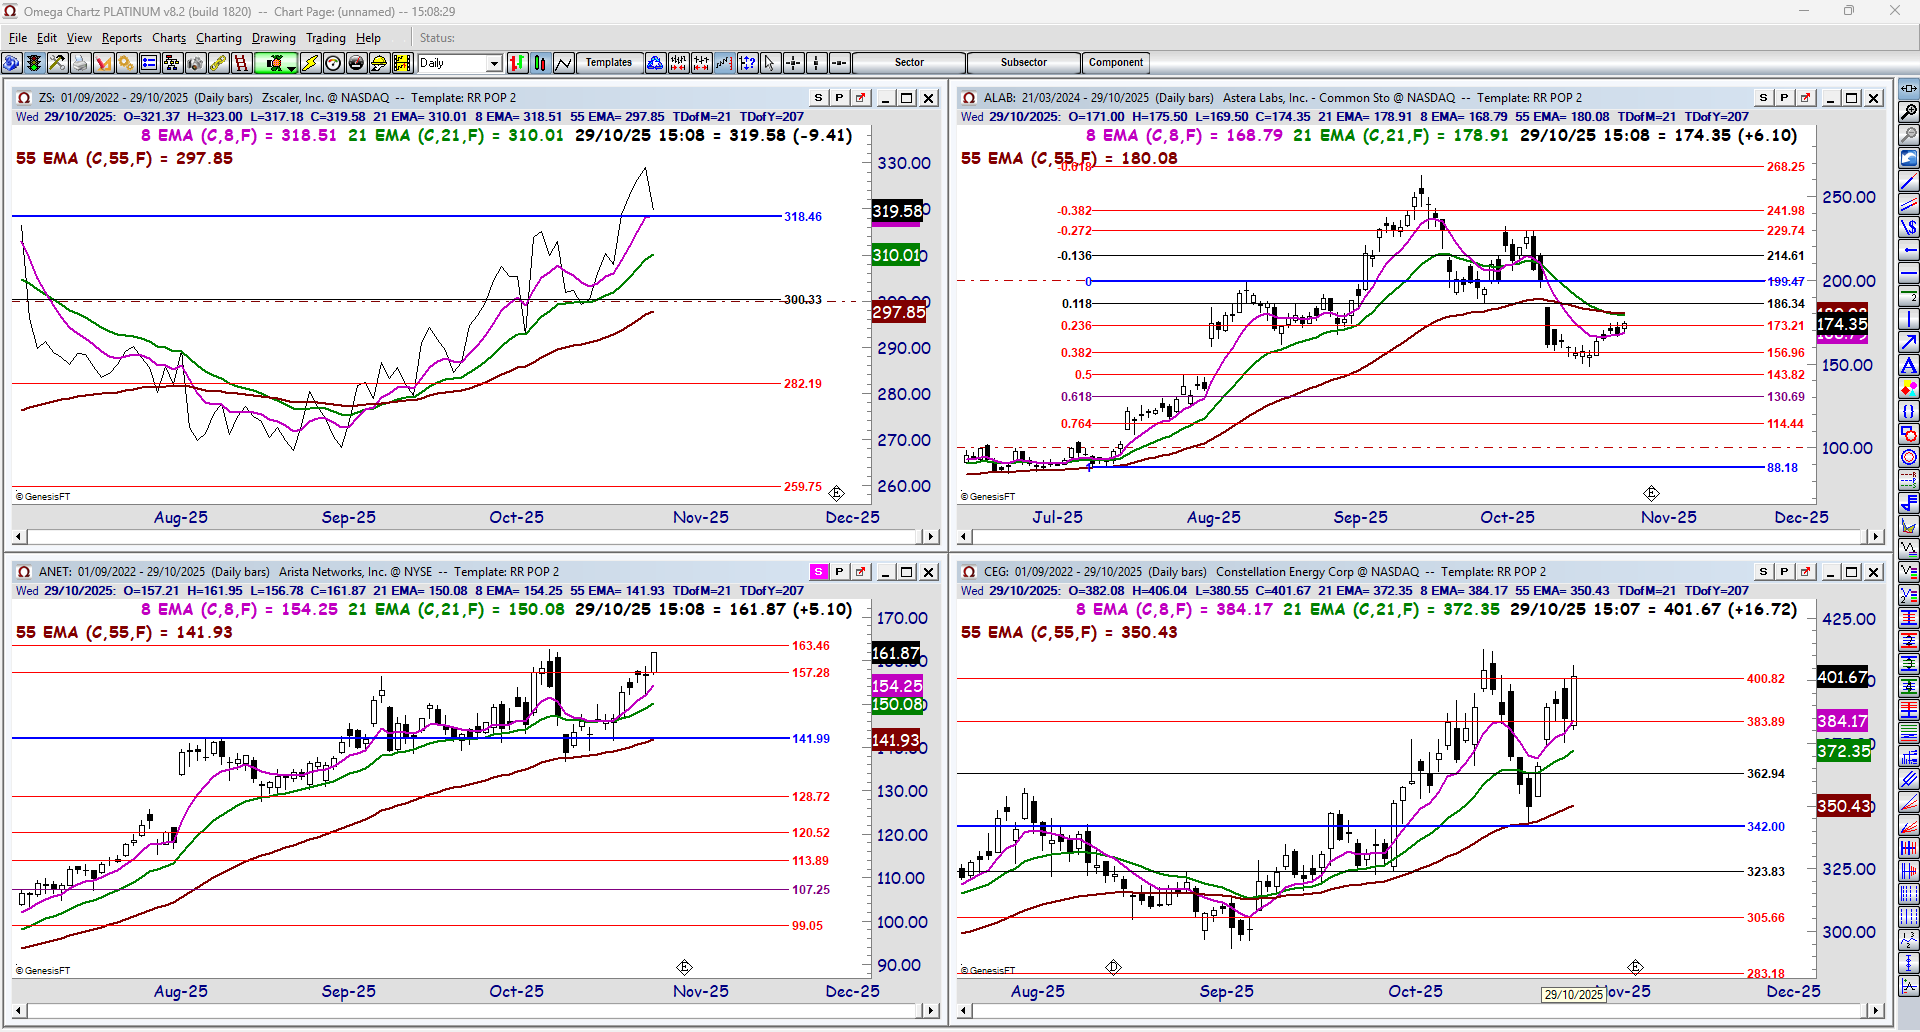This screenshot has height=1032, width=1920.
Task: Select the diagonal arrow drawing tool
Action: (x=1909, y=342)
